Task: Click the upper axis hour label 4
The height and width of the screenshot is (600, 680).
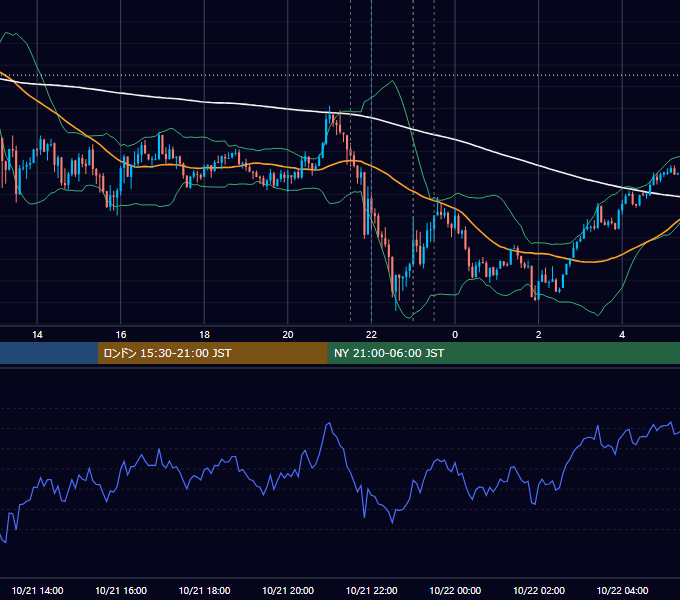Action: point(622,335)
